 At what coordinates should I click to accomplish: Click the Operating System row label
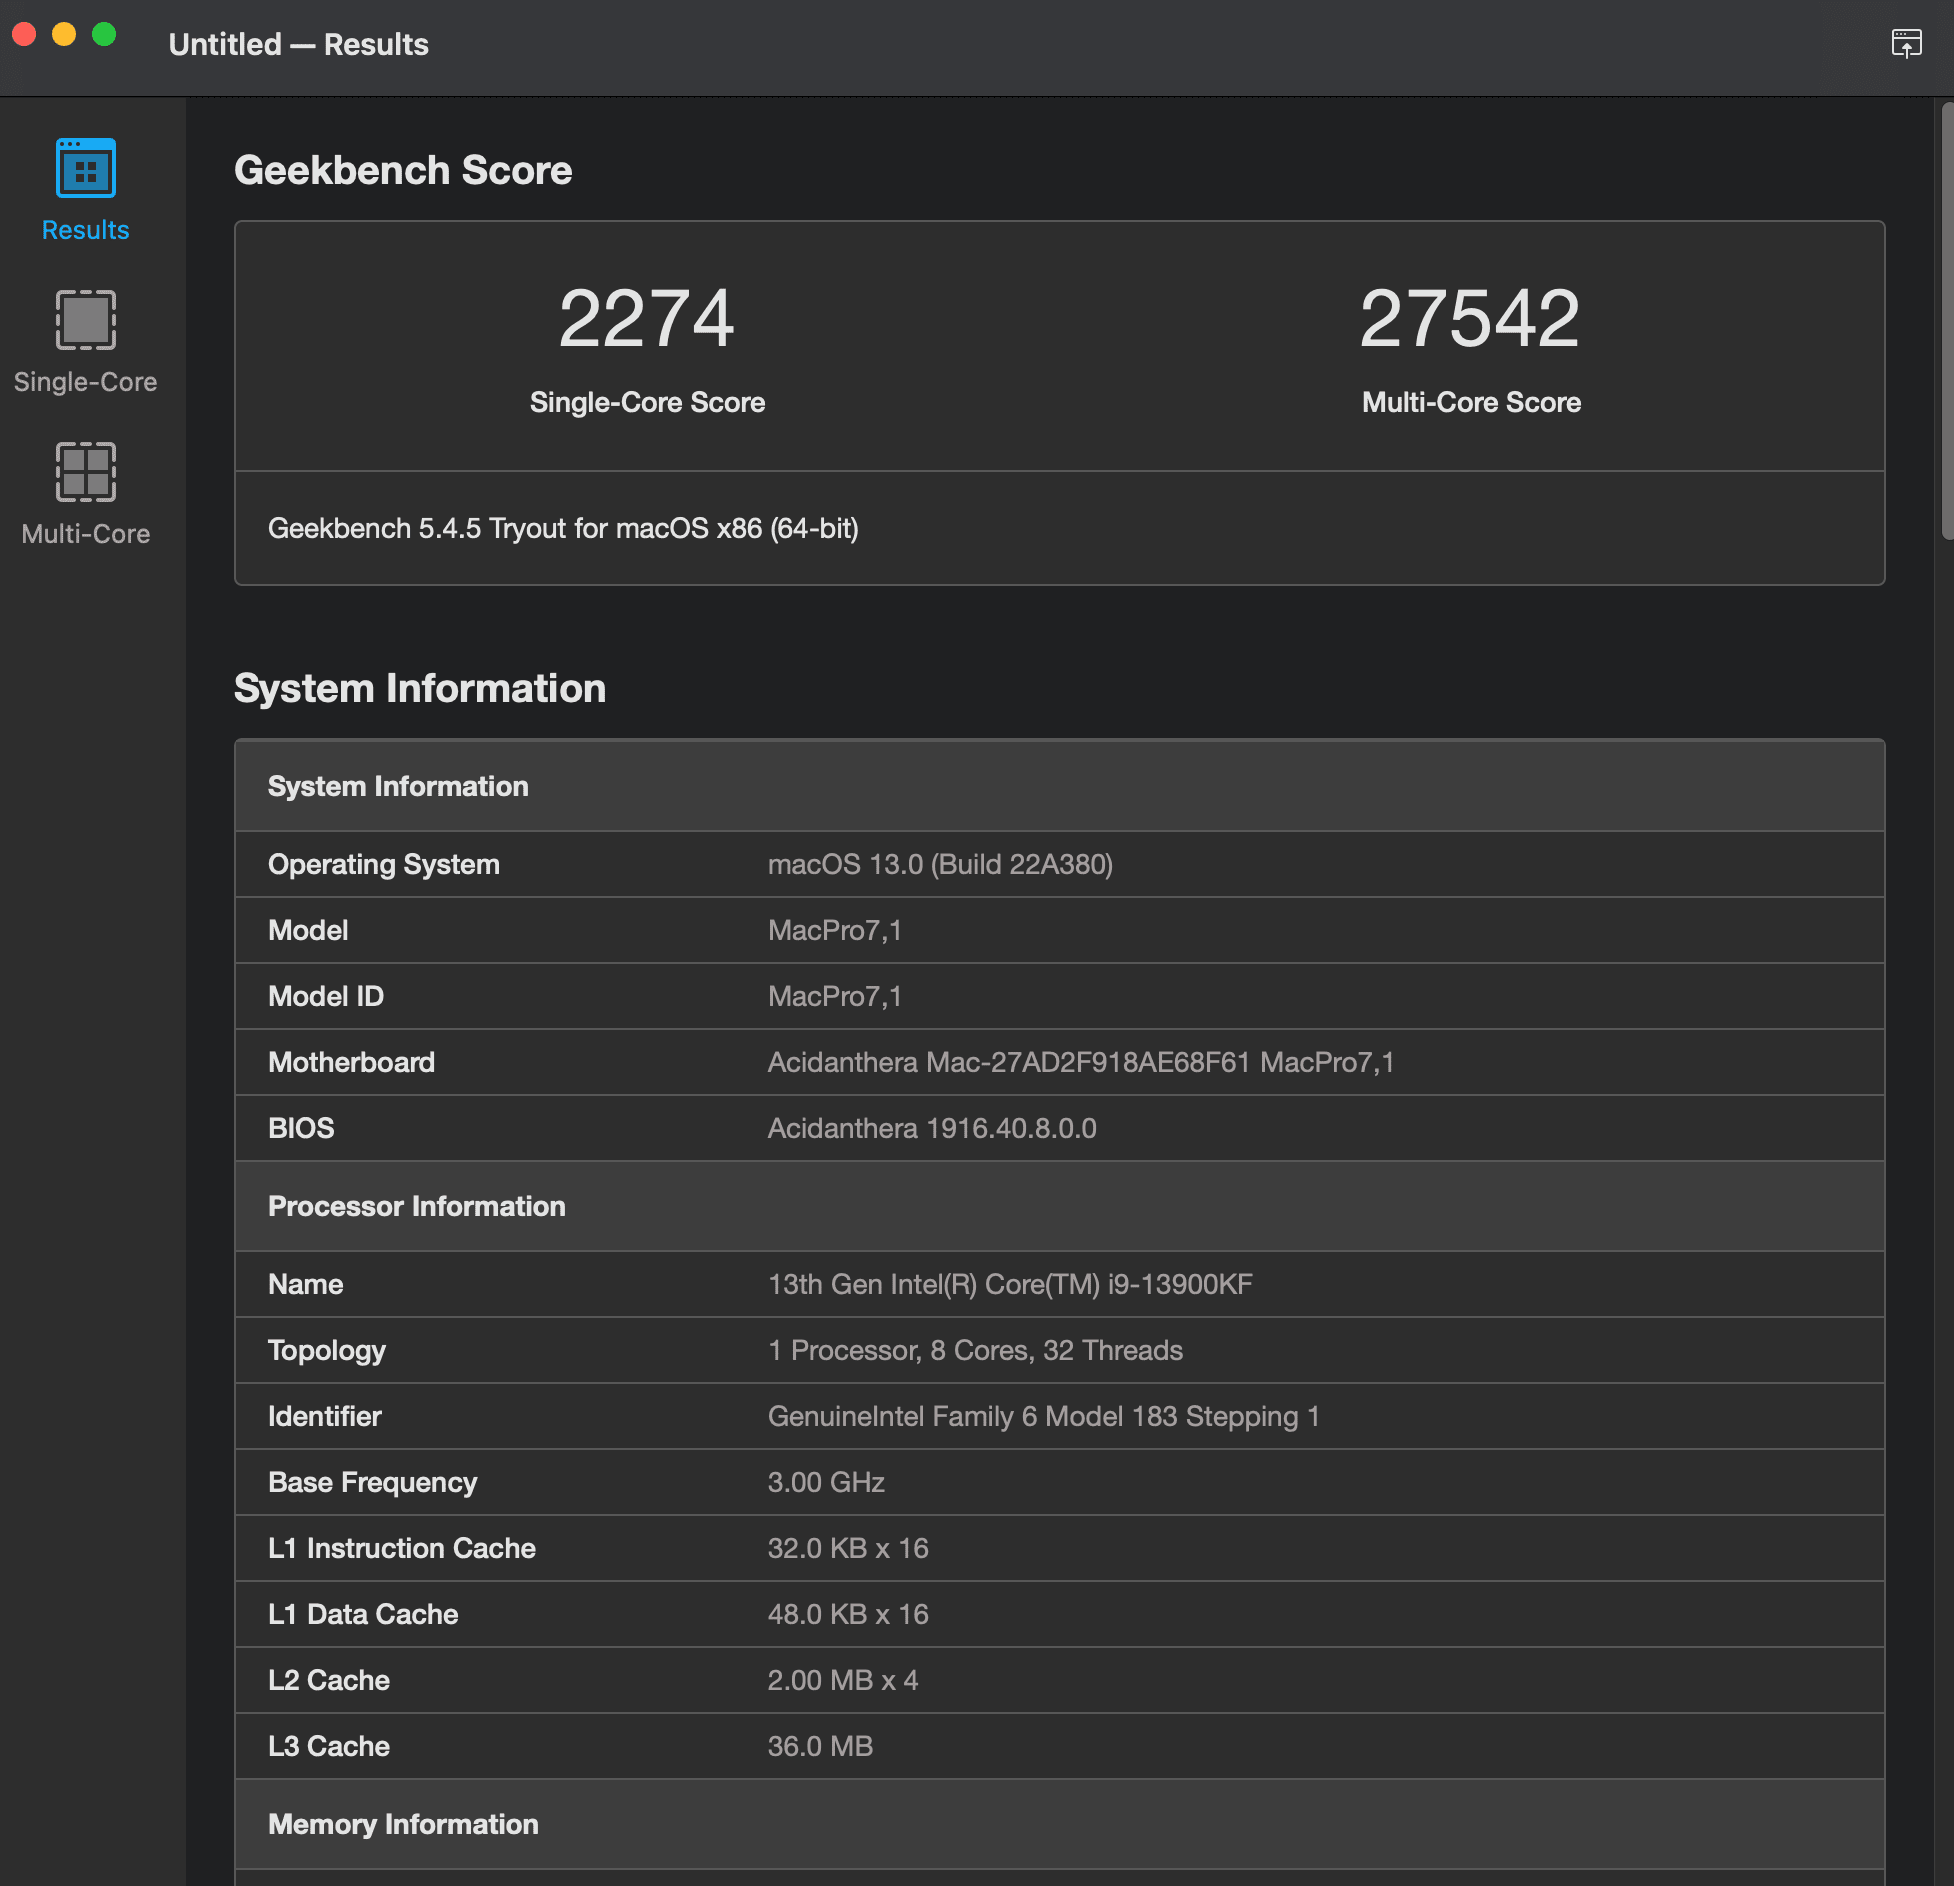tap(384, 864)
